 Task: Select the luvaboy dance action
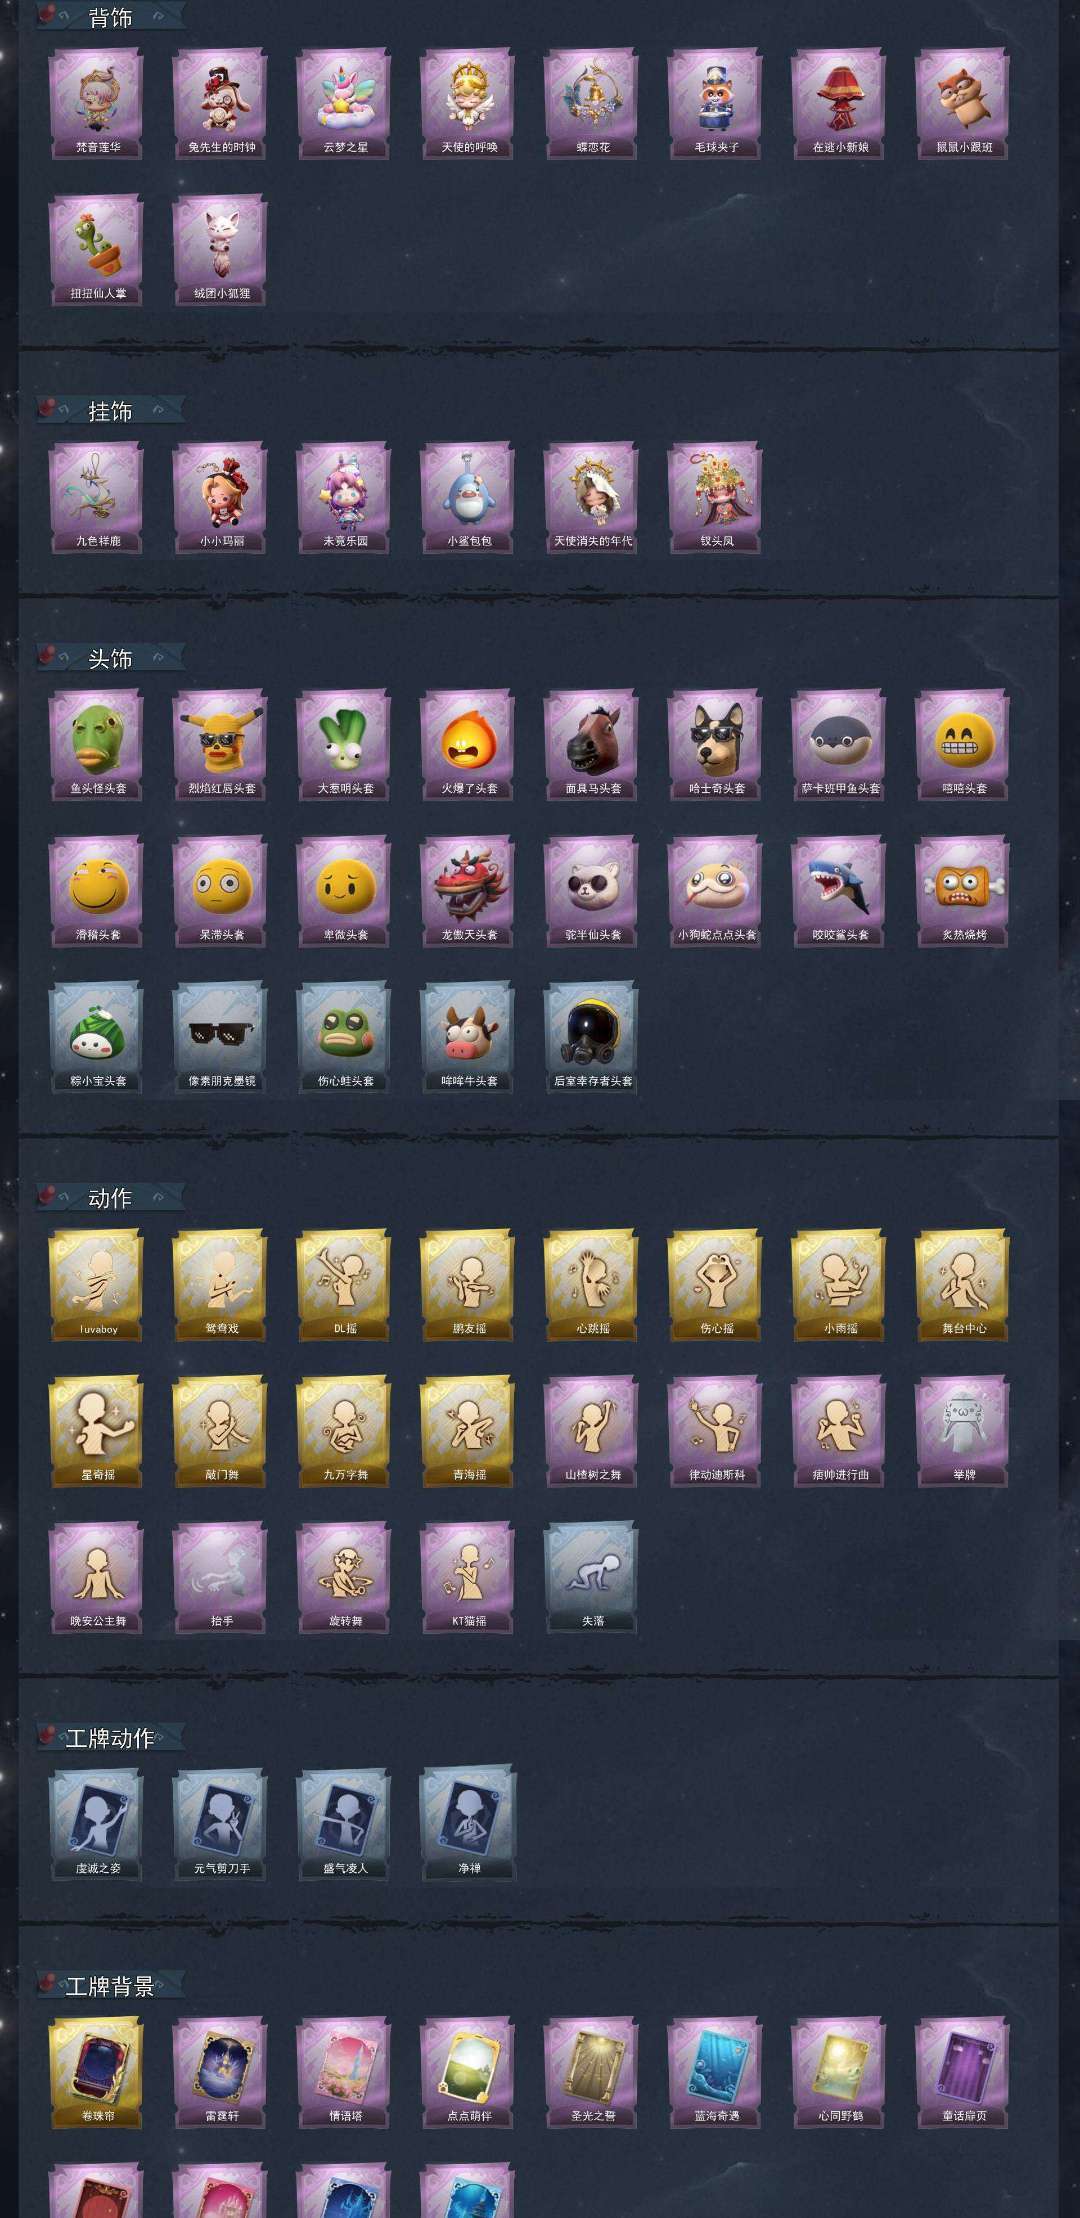pyautogui.click(x=97, y=1285)
